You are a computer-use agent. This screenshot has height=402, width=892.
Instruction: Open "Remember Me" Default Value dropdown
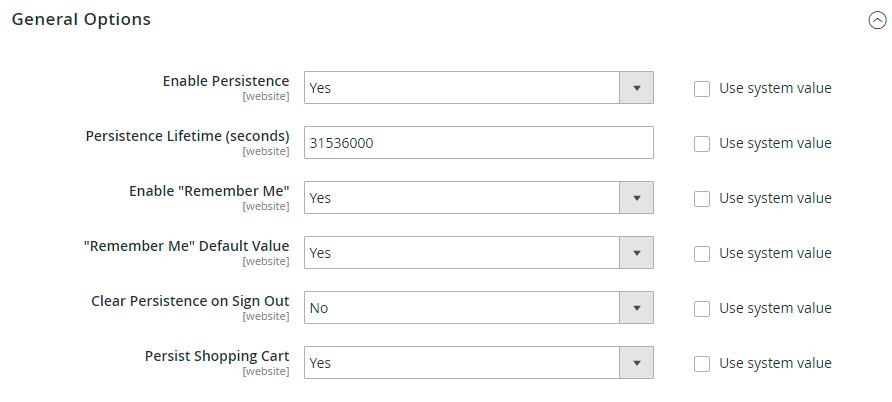pyautogui.click(x=478, y=253)
